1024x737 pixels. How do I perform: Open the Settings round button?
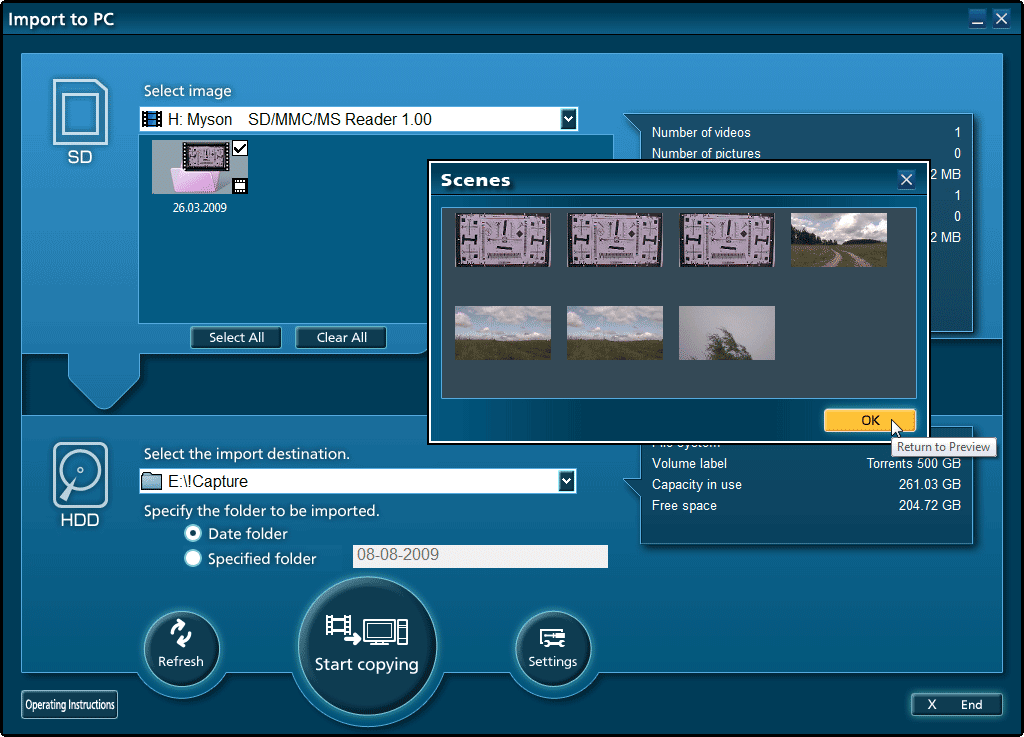(552, 648)
